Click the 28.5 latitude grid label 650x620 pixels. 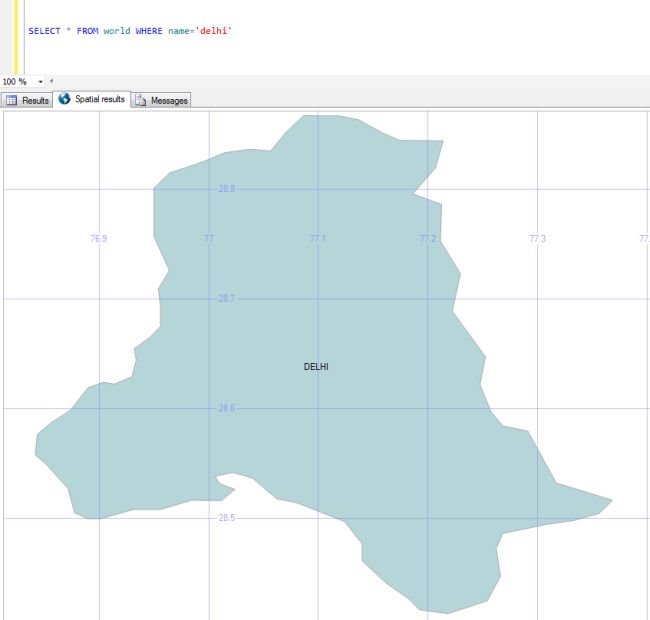point(227,518)
